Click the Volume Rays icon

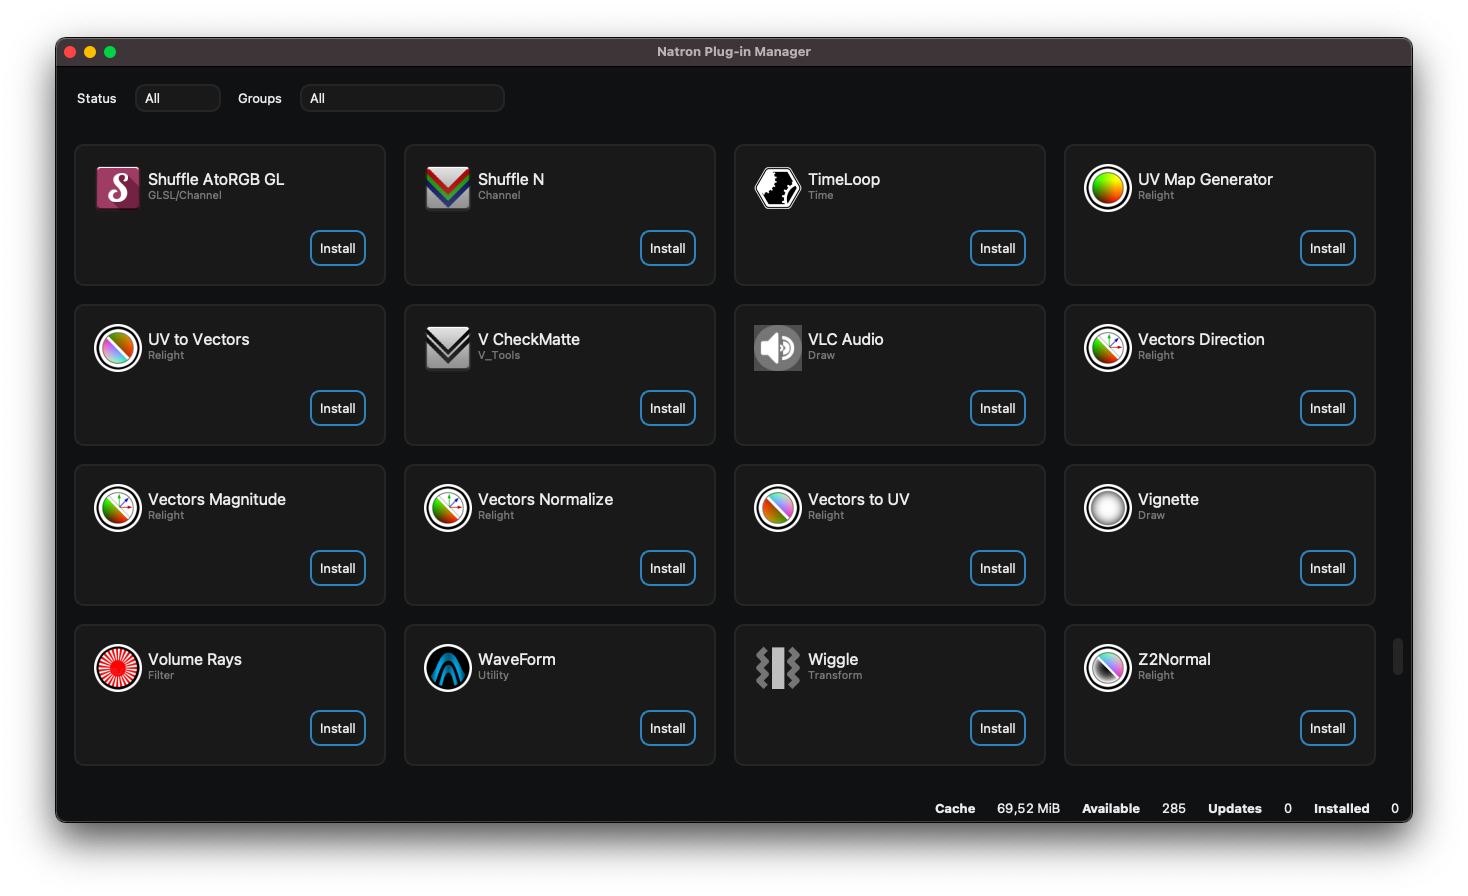click(x=118, y=668)
